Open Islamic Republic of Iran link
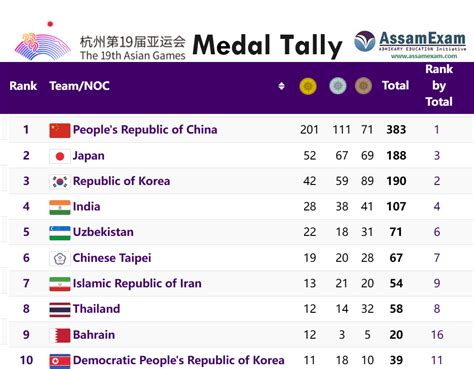The image size is (474, 369). [x=137, y=283]
